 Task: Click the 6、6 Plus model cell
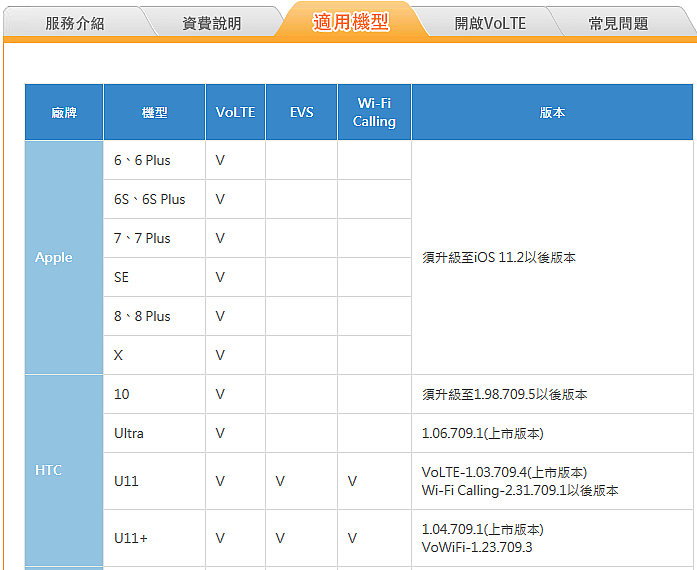coord(154,161)
